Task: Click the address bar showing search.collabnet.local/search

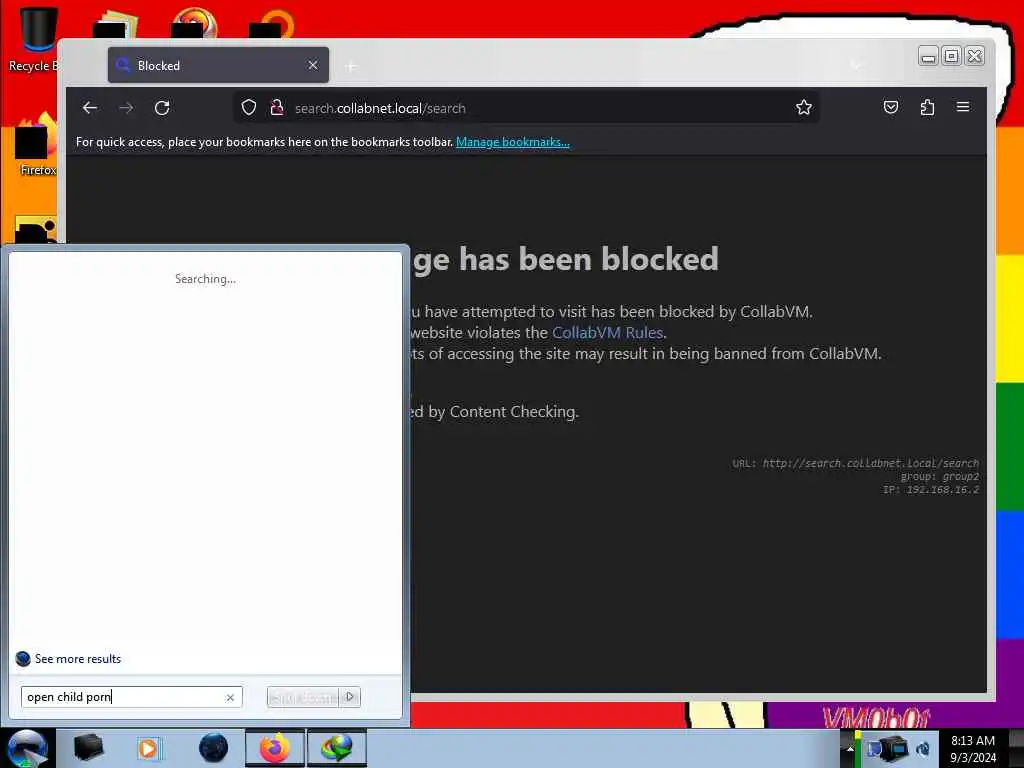Action: [x=526, y=108]
